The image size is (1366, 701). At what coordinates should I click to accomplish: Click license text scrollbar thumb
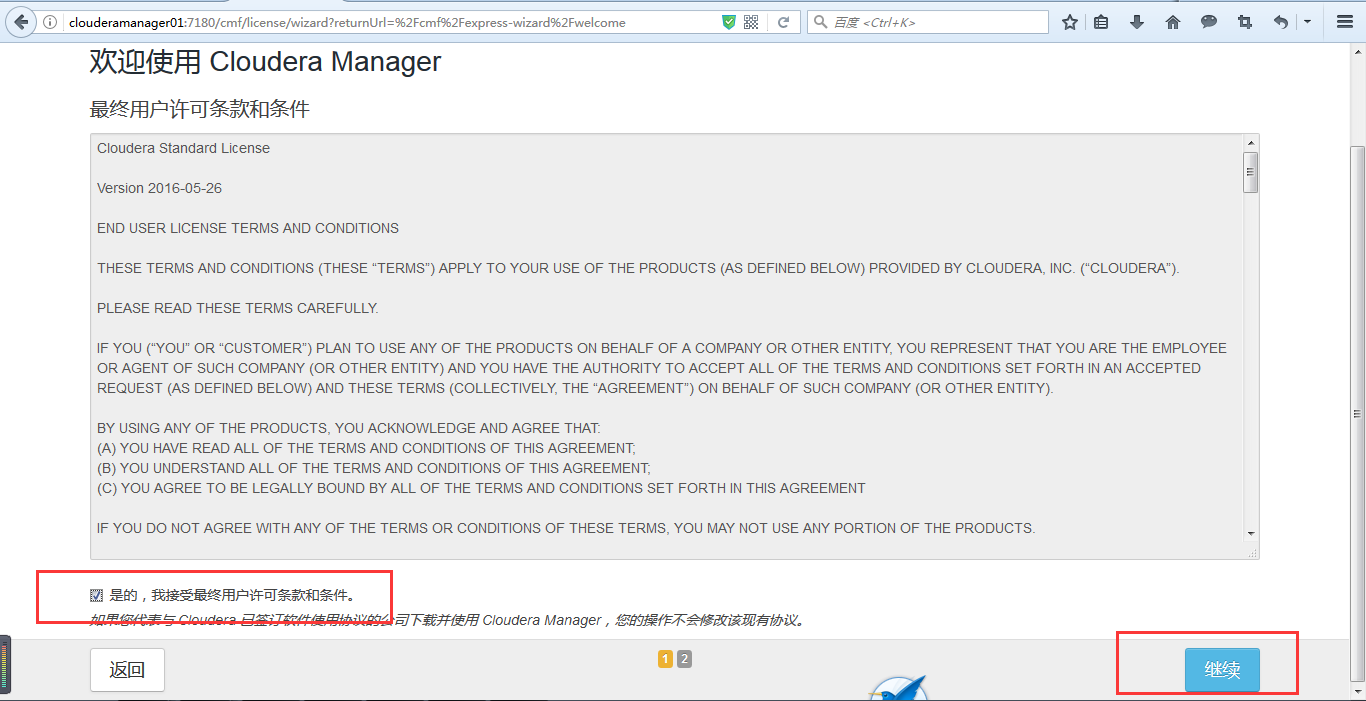1251,172
